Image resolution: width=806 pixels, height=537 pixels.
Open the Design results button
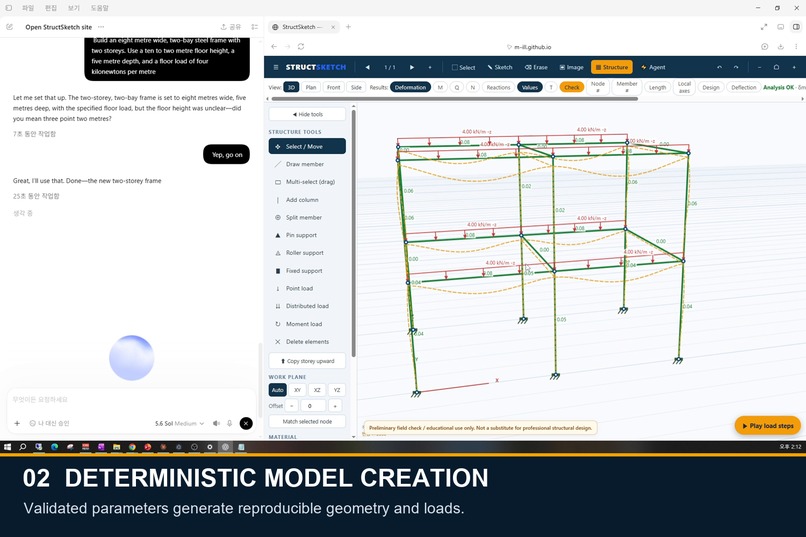(x=710, y=87)
